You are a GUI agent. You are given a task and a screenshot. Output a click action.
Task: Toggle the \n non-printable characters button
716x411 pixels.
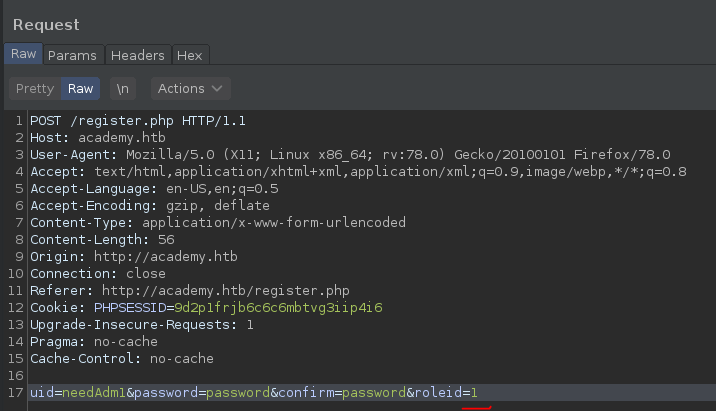[x=123, y=88]
